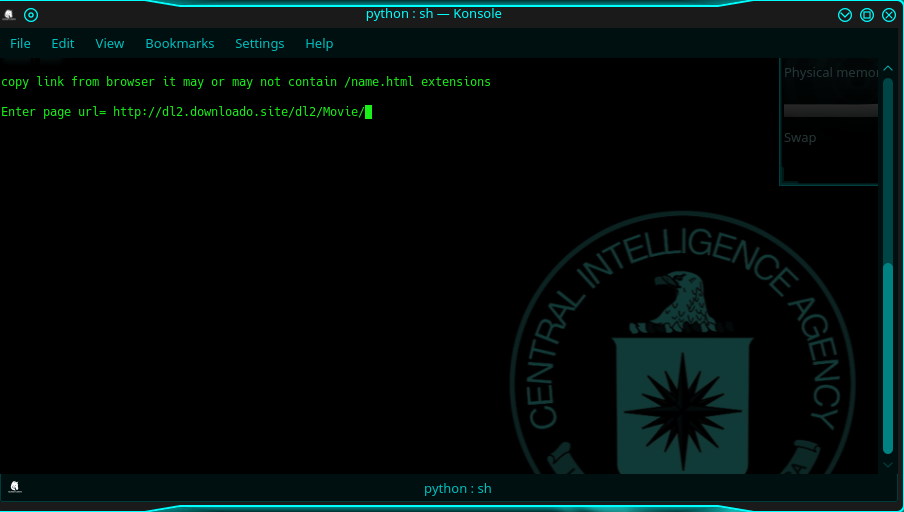The height and width of the screenshot is (512, 904).
Task: Click the scrollbar down arrow
Action: pos(888,464)
